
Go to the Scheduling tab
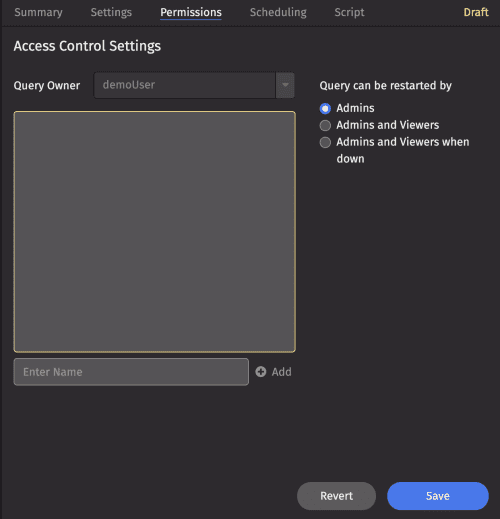(x=278, y=12)
